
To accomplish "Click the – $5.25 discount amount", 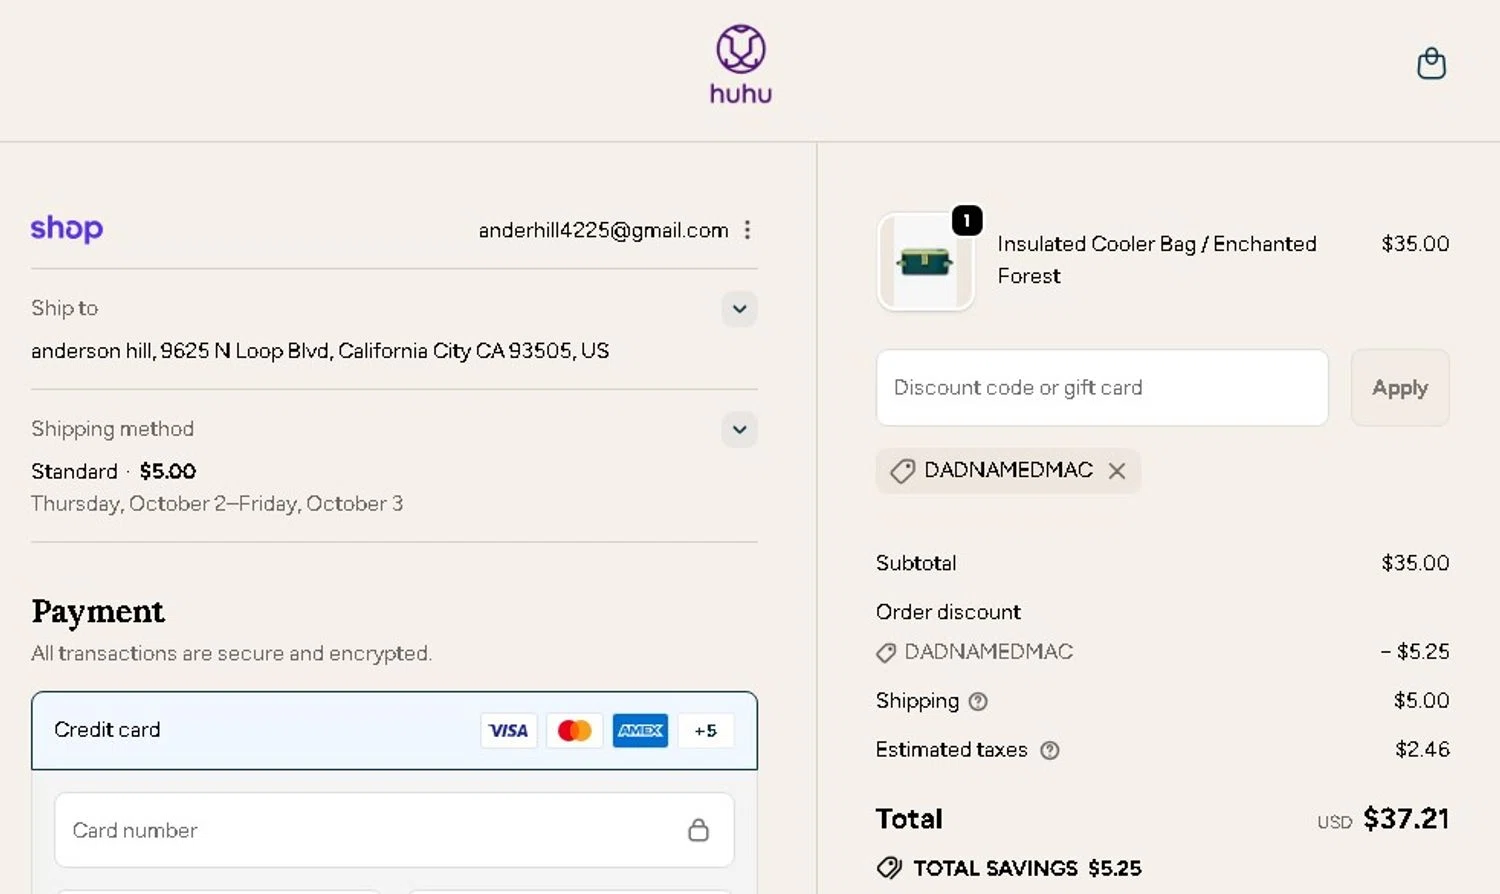I will (1415, 652).
